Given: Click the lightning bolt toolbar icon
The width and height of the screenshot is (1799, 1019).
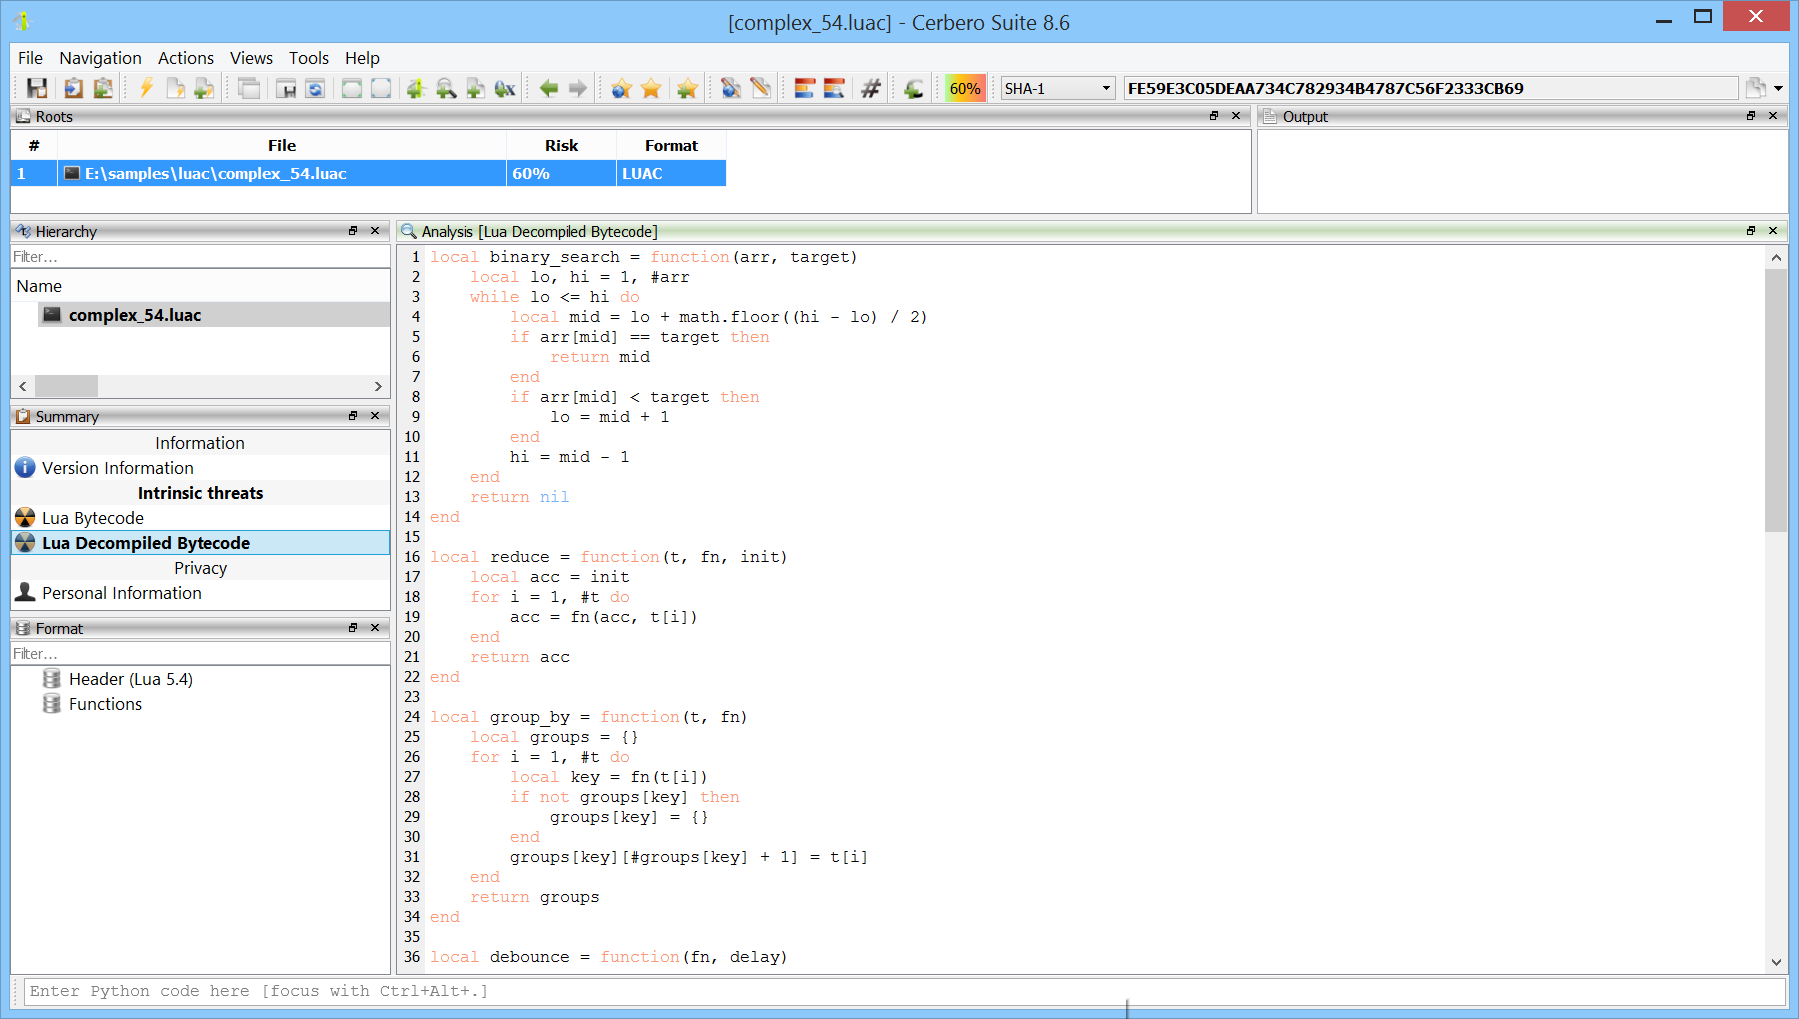Looking at the screenshot, I should 146,89.
